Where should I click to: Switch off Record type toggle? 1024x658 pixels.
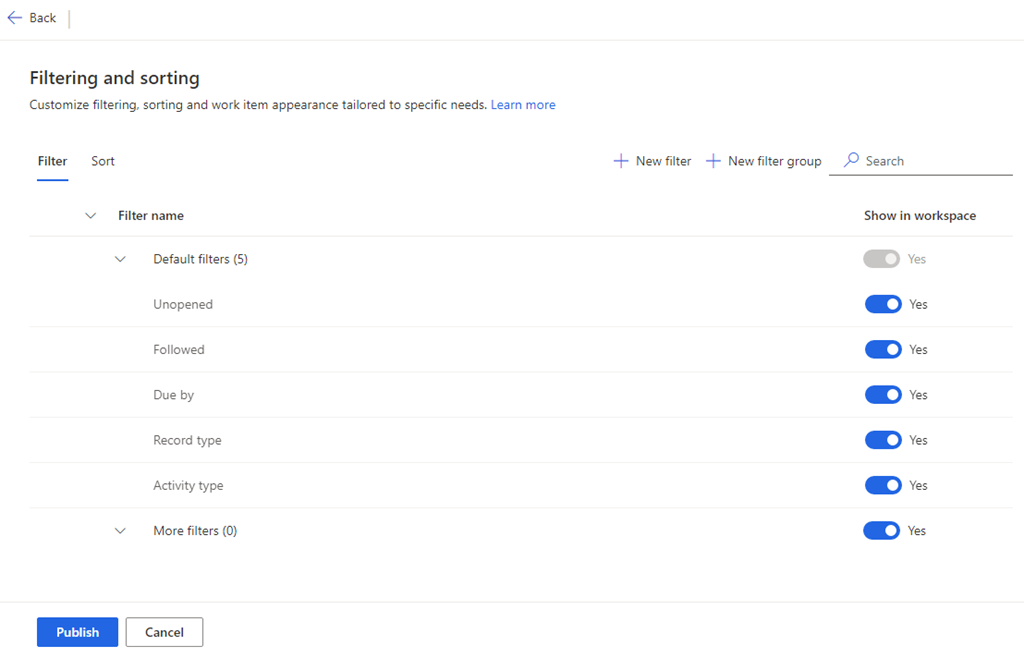point(883,440)
